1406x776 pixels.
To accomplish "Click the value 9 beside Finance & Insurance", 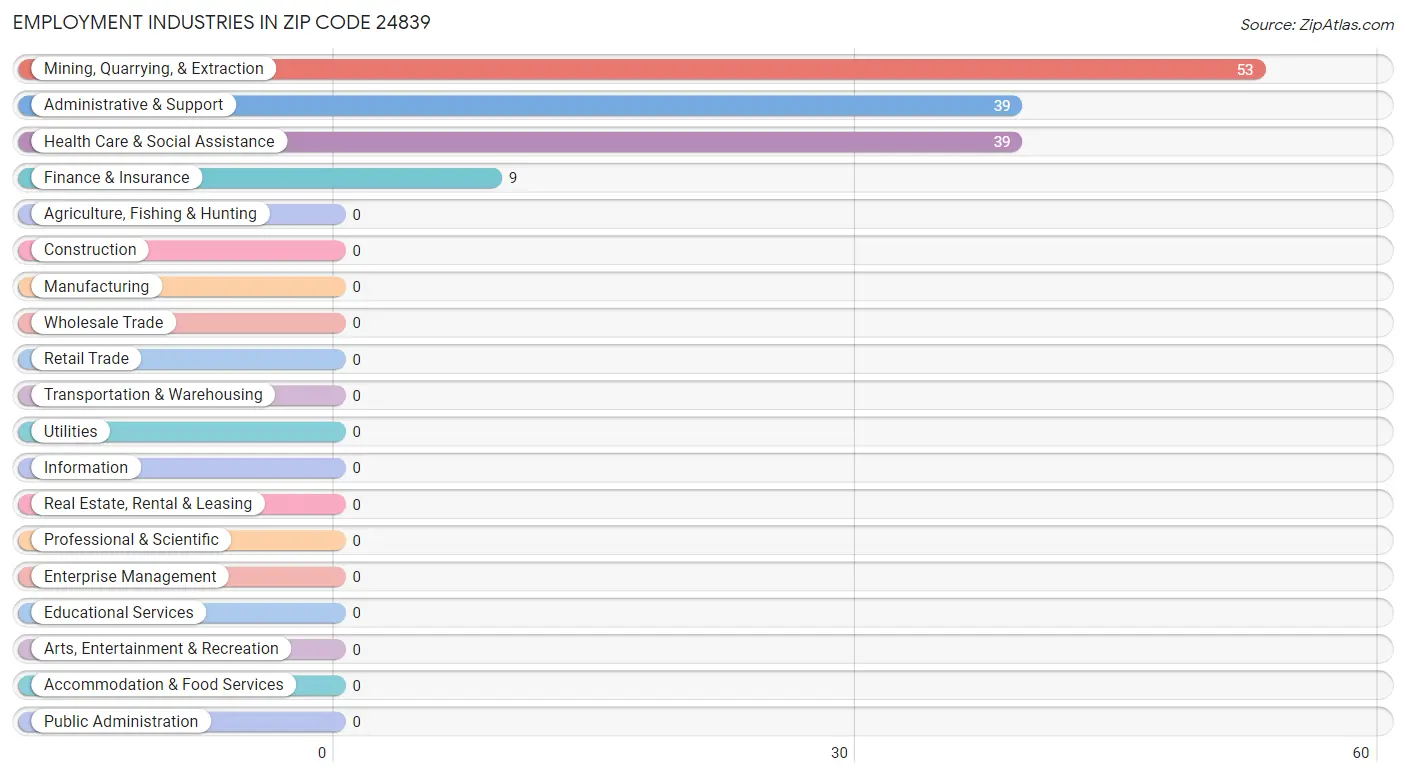I will [x=513, y=179].
